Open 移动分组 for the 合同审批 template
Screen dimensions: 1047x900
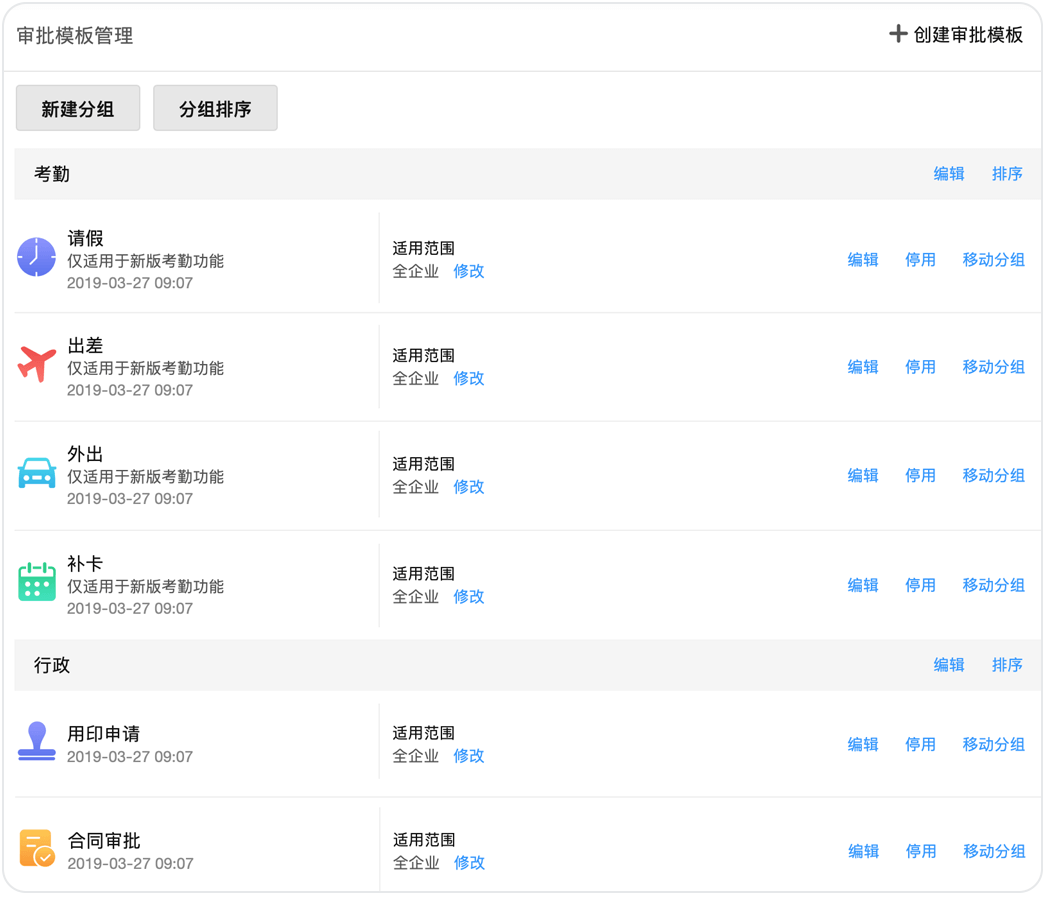point(994,852)
